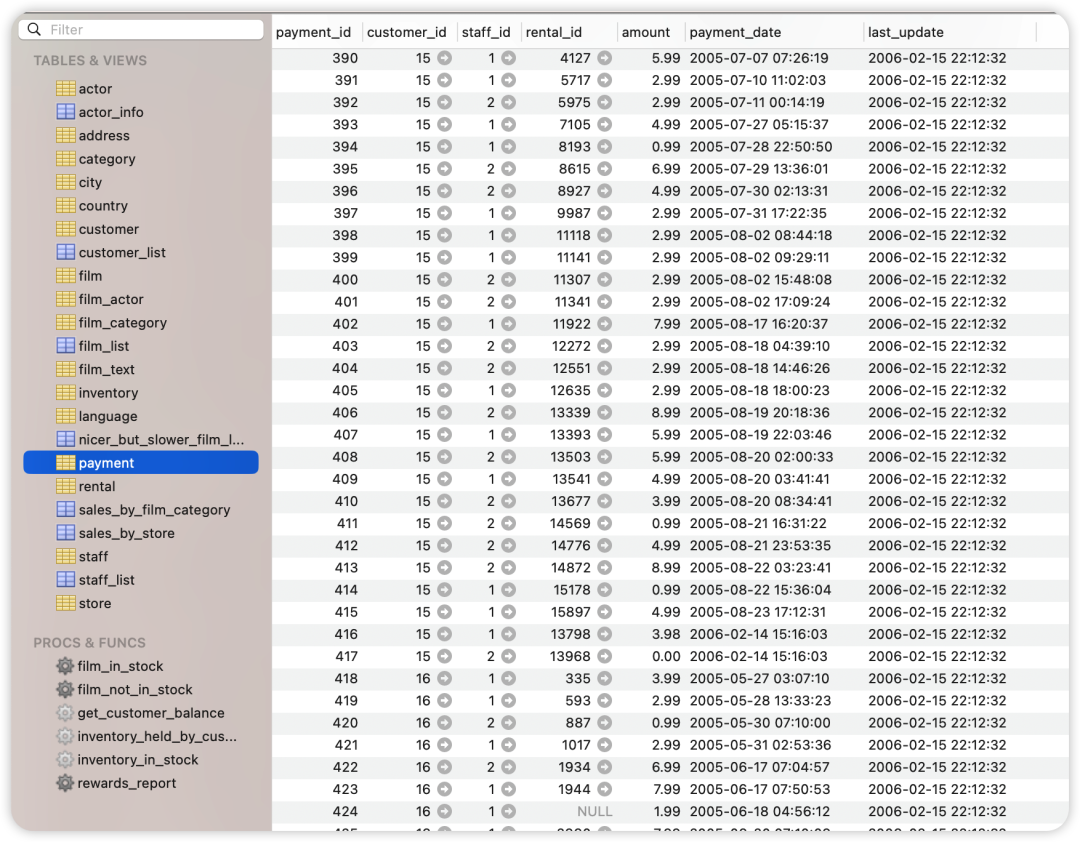Click the film_in_stock procedure gear icon
This screenshot has width=1080, height=842.
(65, 666)
